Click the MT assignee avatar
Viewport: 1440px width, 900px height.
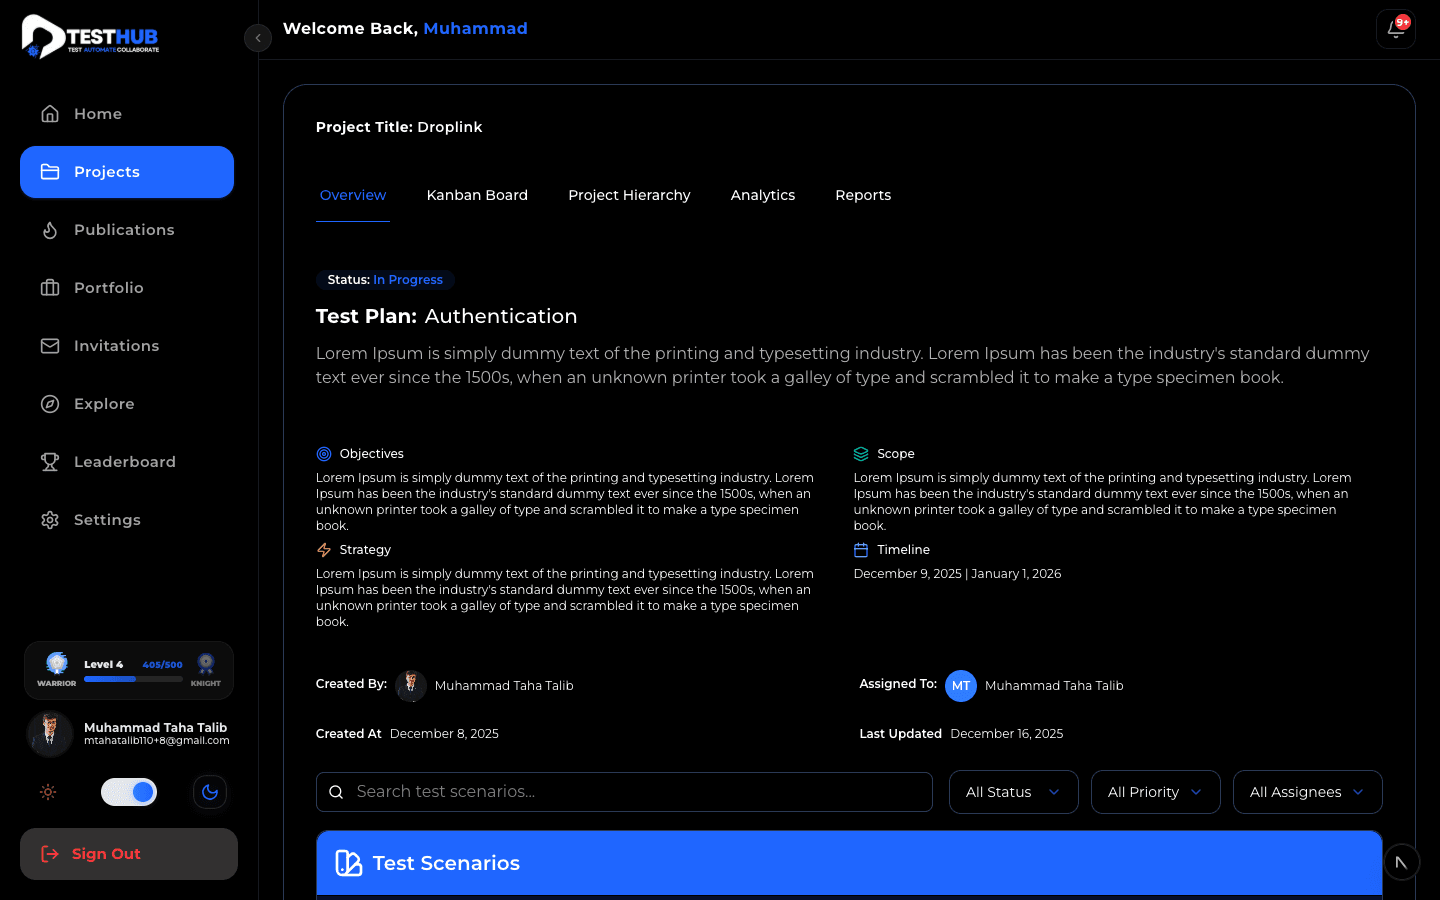(961, 686)
